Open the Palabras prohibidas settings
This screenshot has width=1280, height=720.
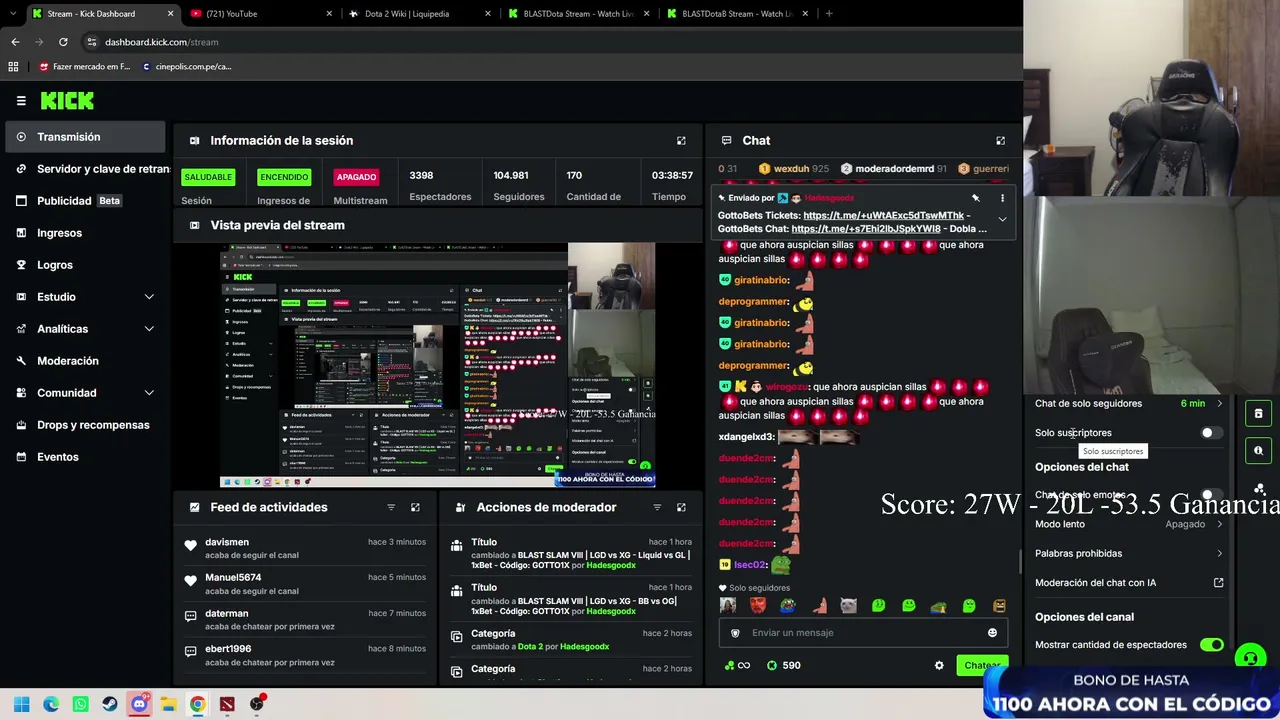pos(1128,553)
